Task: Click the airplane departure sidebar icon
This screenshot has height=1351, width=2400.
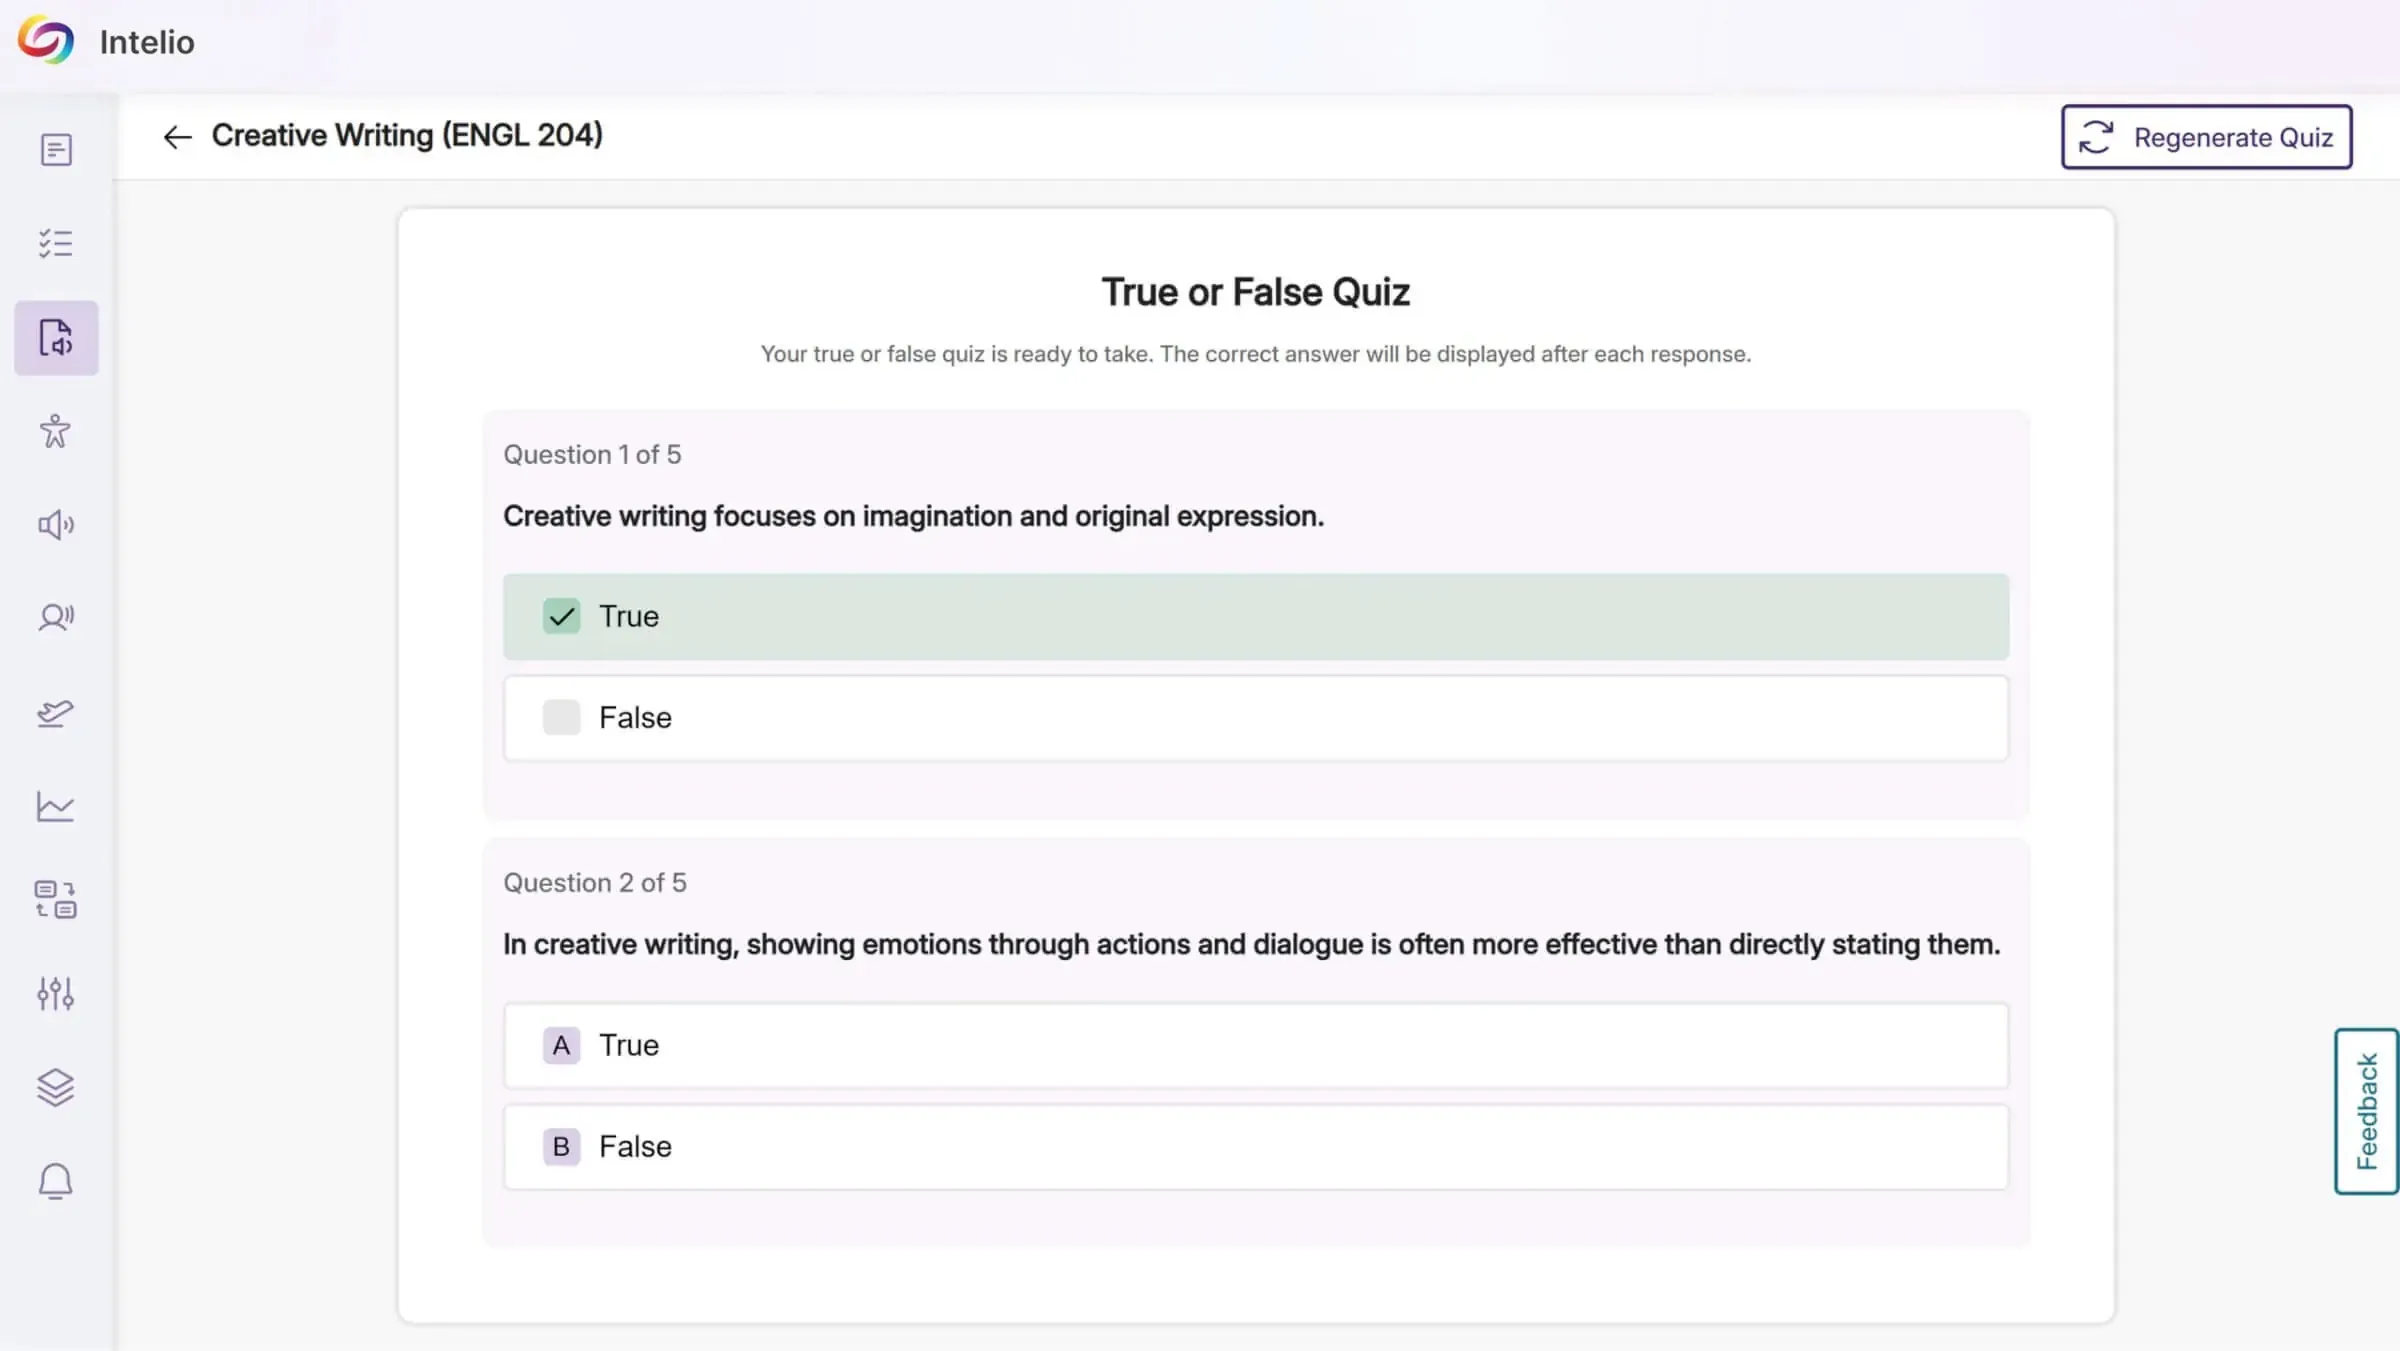Action: pyautogui.click(x=56, y=713)
